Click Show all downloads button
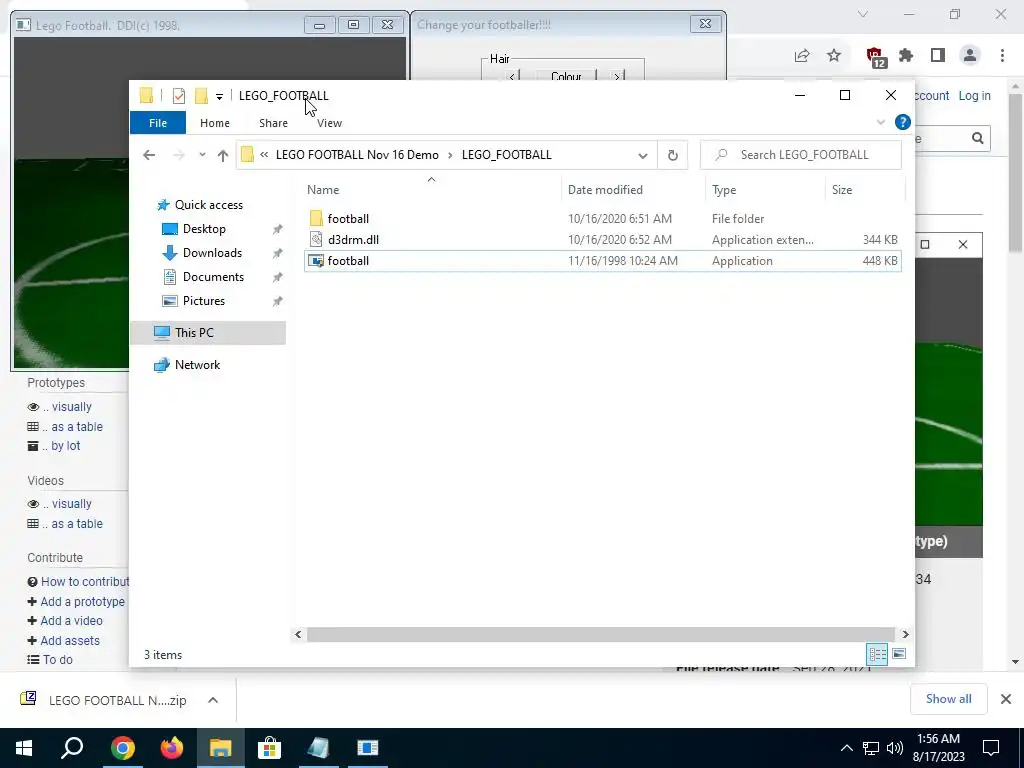 (x=948, y=699)
